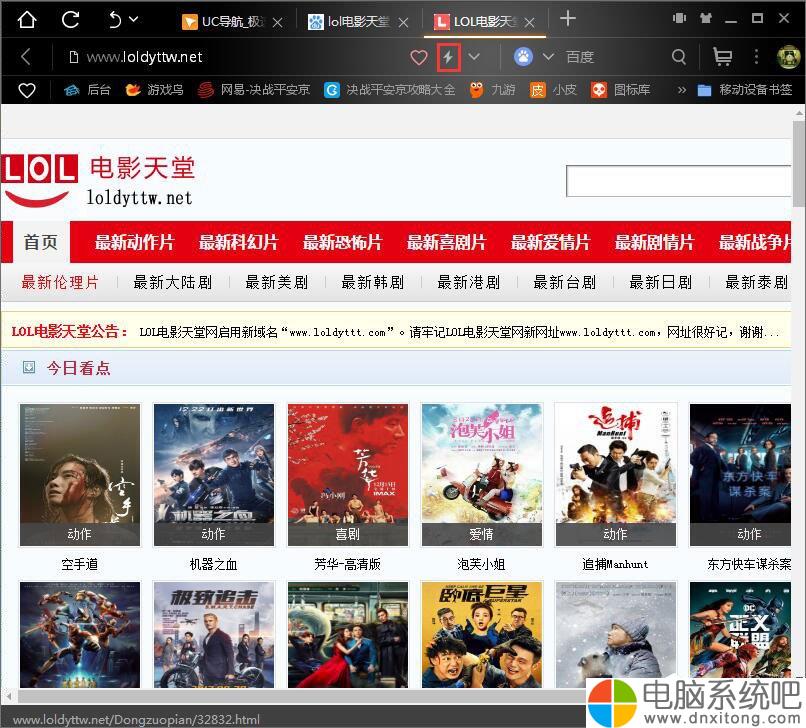
Task: Open the 泡芙小姐 movie poster
Action: coord(482,475)
